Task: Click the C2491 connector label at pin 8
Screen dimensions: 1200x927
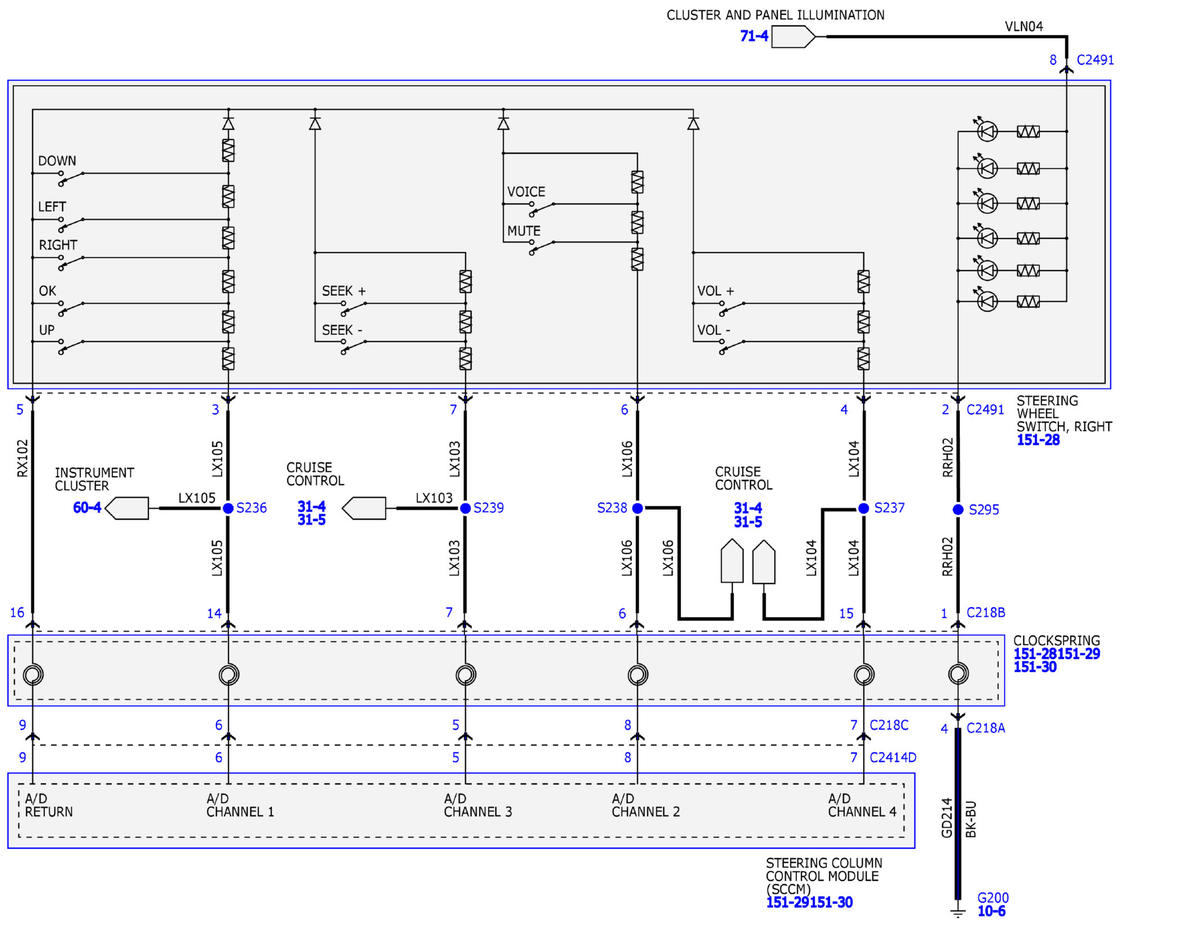Action: pyautogui.click(x=1095, y=60)
